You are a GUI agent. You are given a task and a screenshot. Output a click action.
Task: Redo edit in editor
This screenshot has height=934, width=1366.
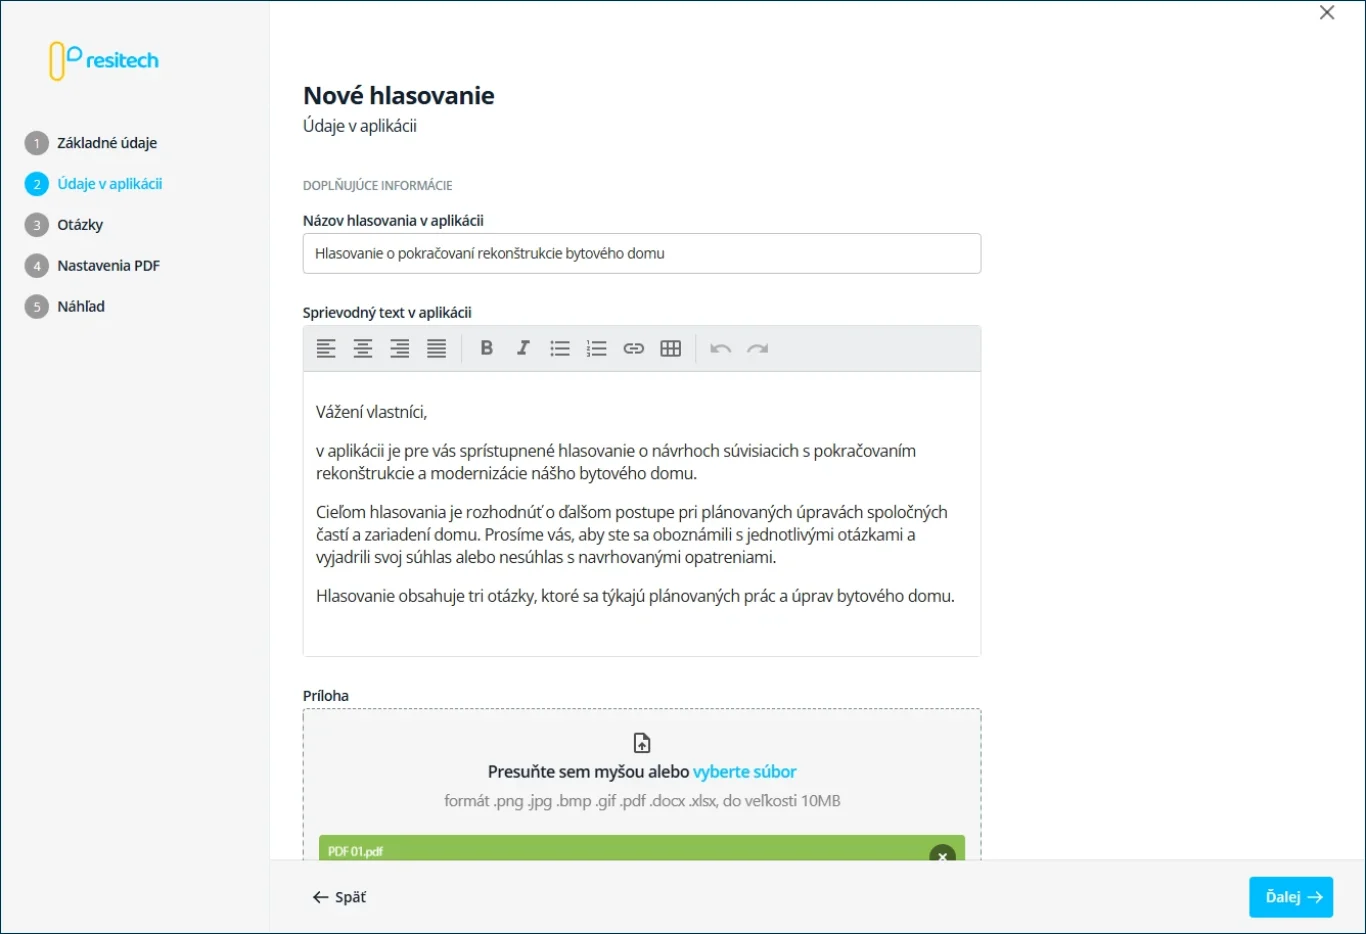tap(758, 348)
